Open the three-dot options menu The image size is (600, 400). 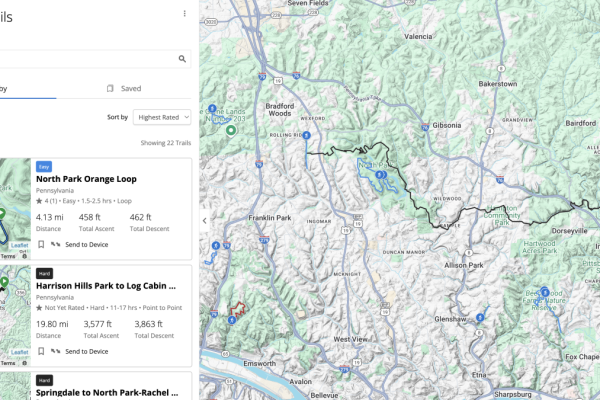[184, 14]
